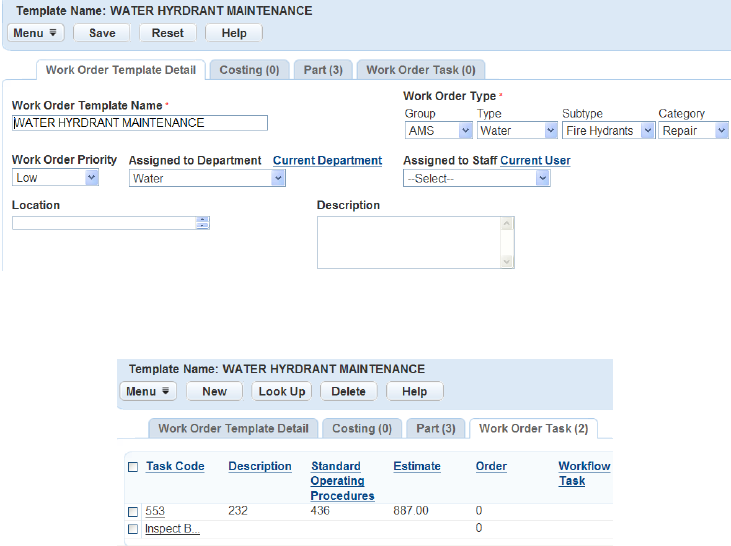731x546 pixels.
Task: Switch to the Costing (0) tab at top
Action: (249, 70)
